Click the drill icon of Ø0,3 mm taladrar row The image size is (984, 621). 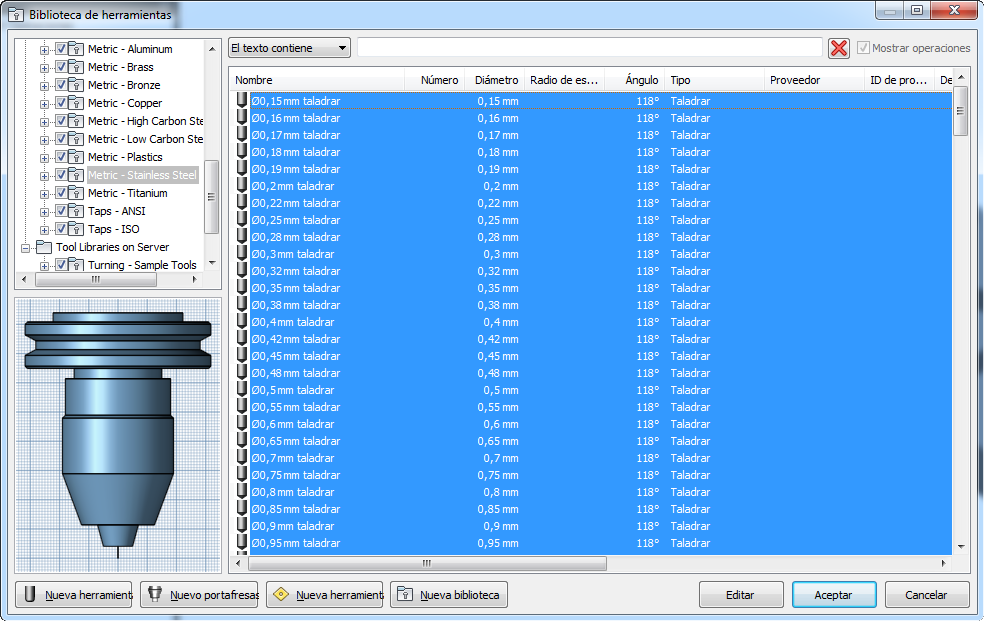click(242, 253)
